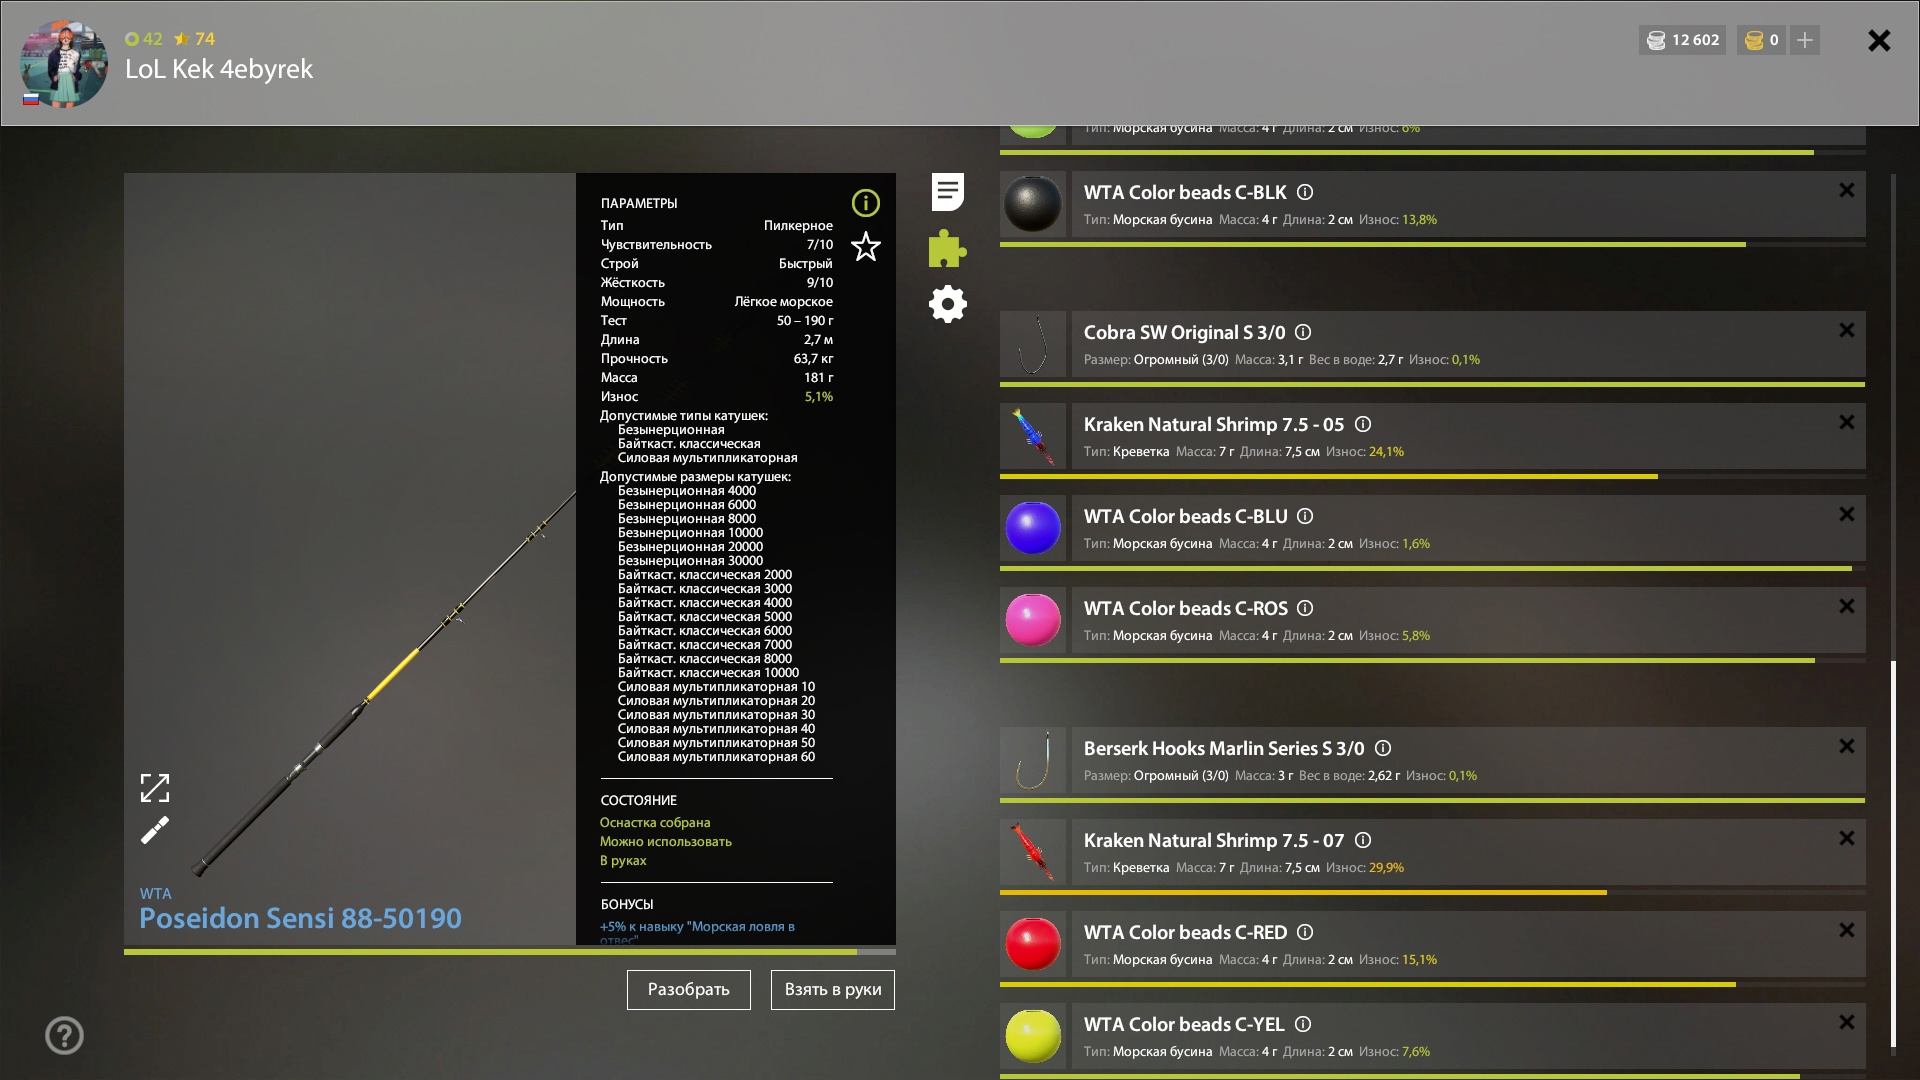Rename rod with the pencil icon

pyautogui.click(x=155, y=830)
